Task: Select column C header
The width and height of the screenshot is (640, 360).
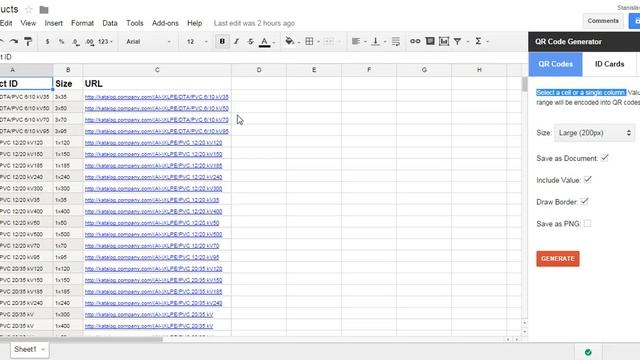Action: click(x=157, y=70)
